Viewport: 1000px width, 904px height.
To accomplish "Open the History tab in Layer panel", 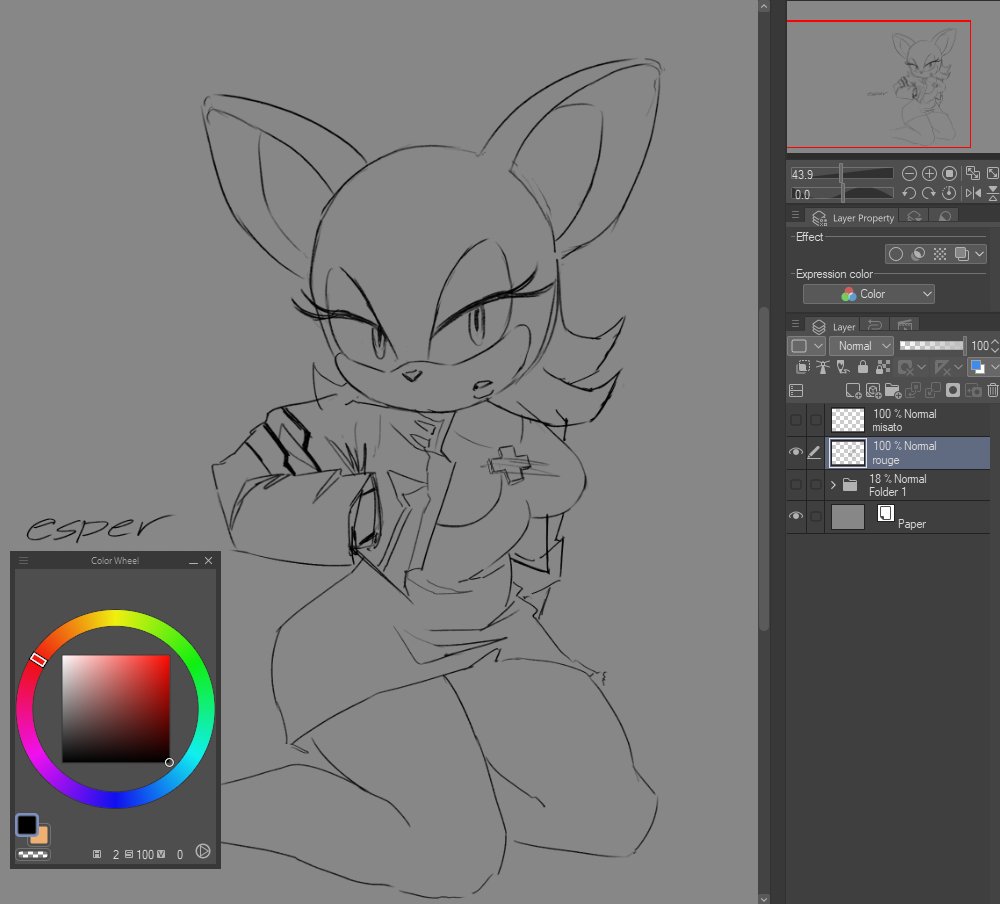I will (875, 325).
